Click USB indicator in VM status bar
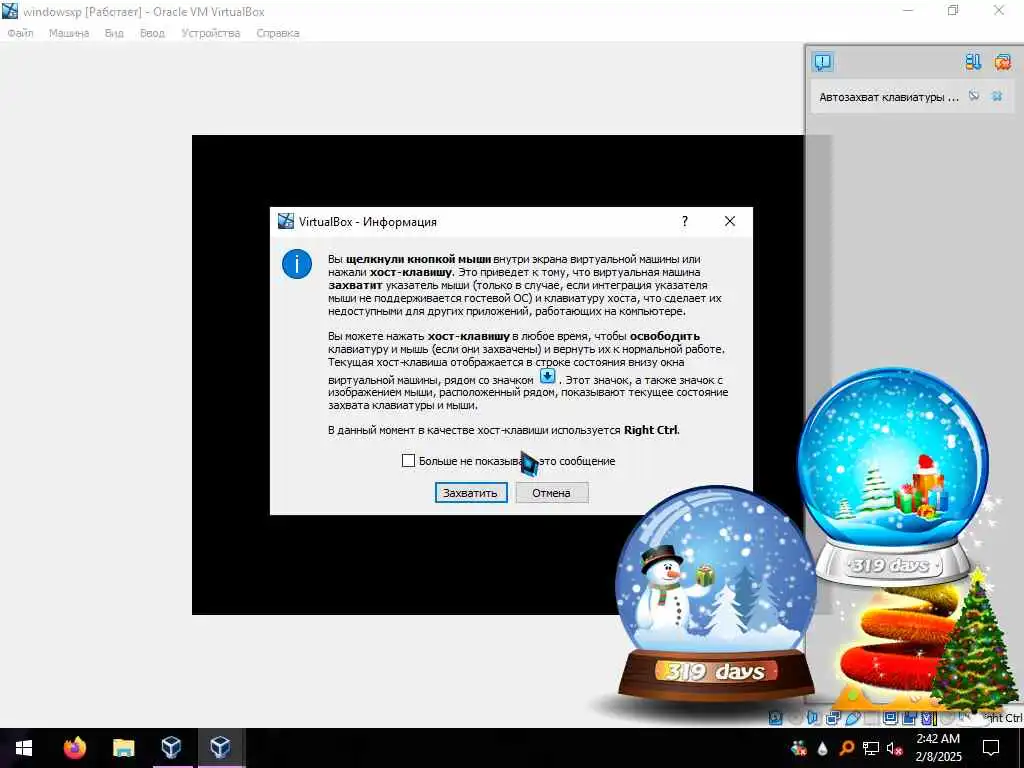The width and height of the screenshot is (1024, 768). click(x=852, y=718)
